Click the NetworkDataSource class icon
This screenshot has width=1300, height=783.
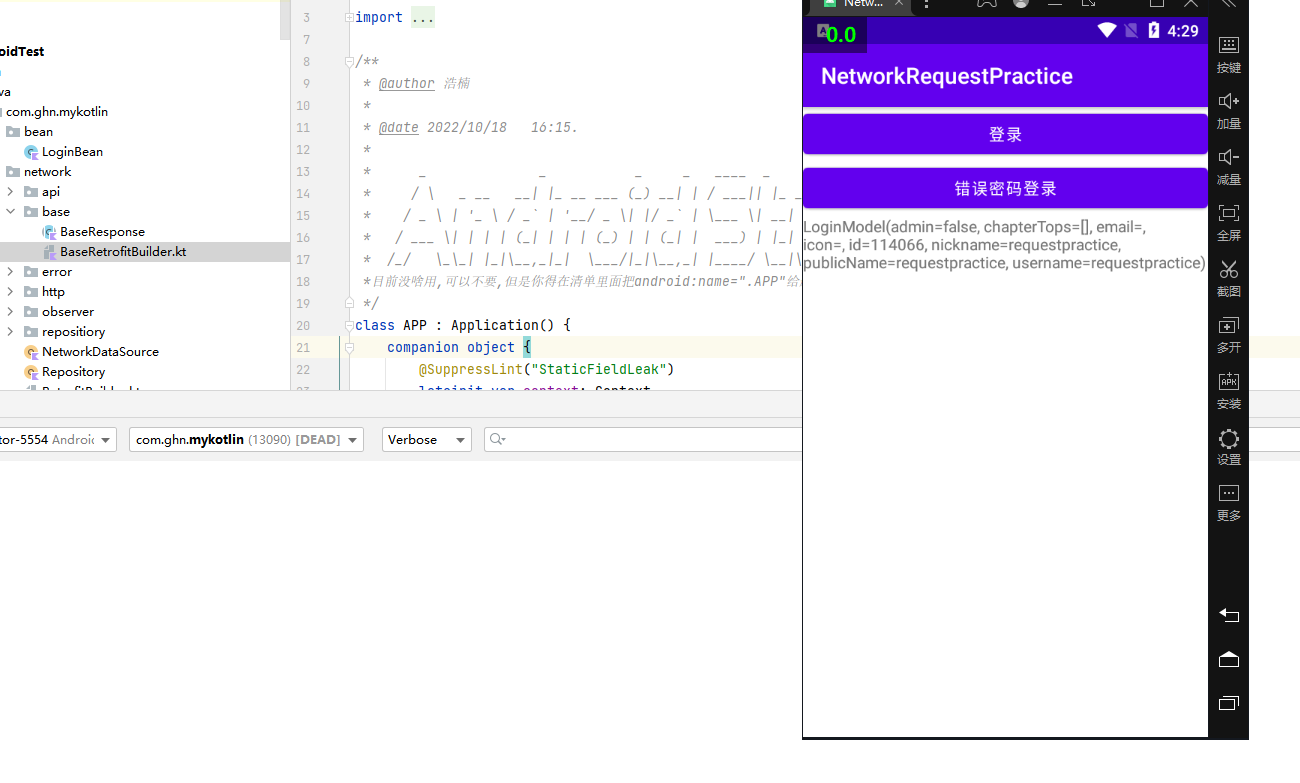(31, 352)
